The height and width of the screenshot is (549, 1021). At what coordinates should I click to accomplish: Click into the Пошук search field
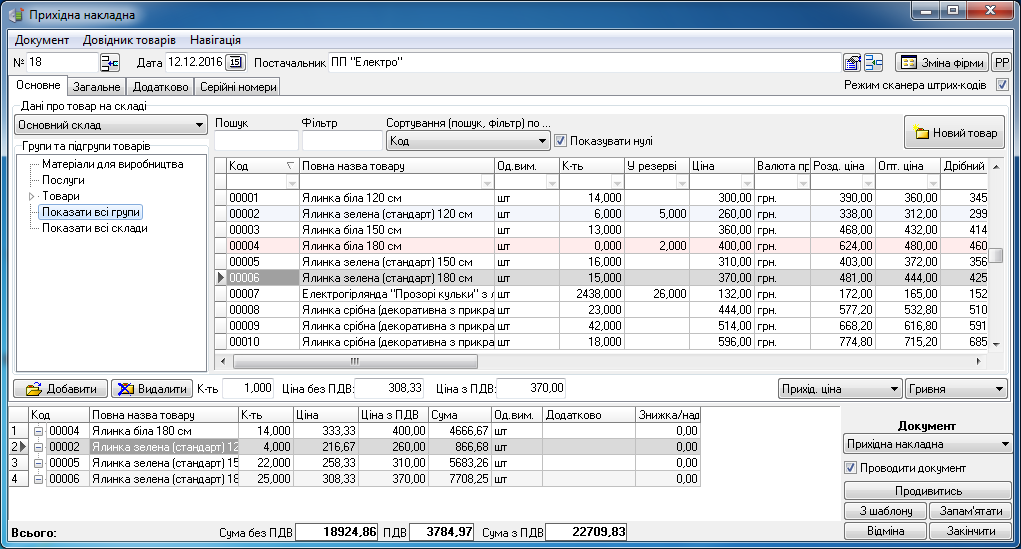click(x=256, y=141)
